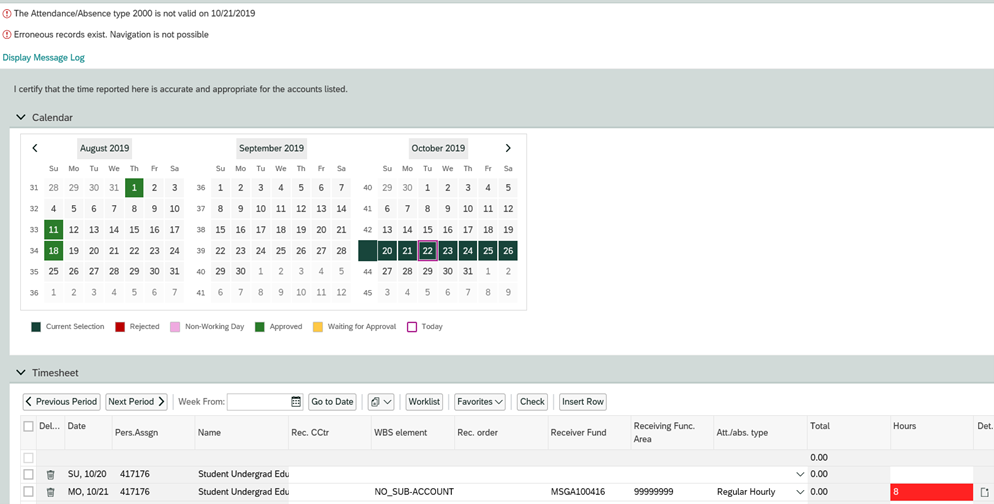This screenshot has width=994, height=504.
Task: Click the red Hours cell showing 8
Action: [x=930, y=492]
